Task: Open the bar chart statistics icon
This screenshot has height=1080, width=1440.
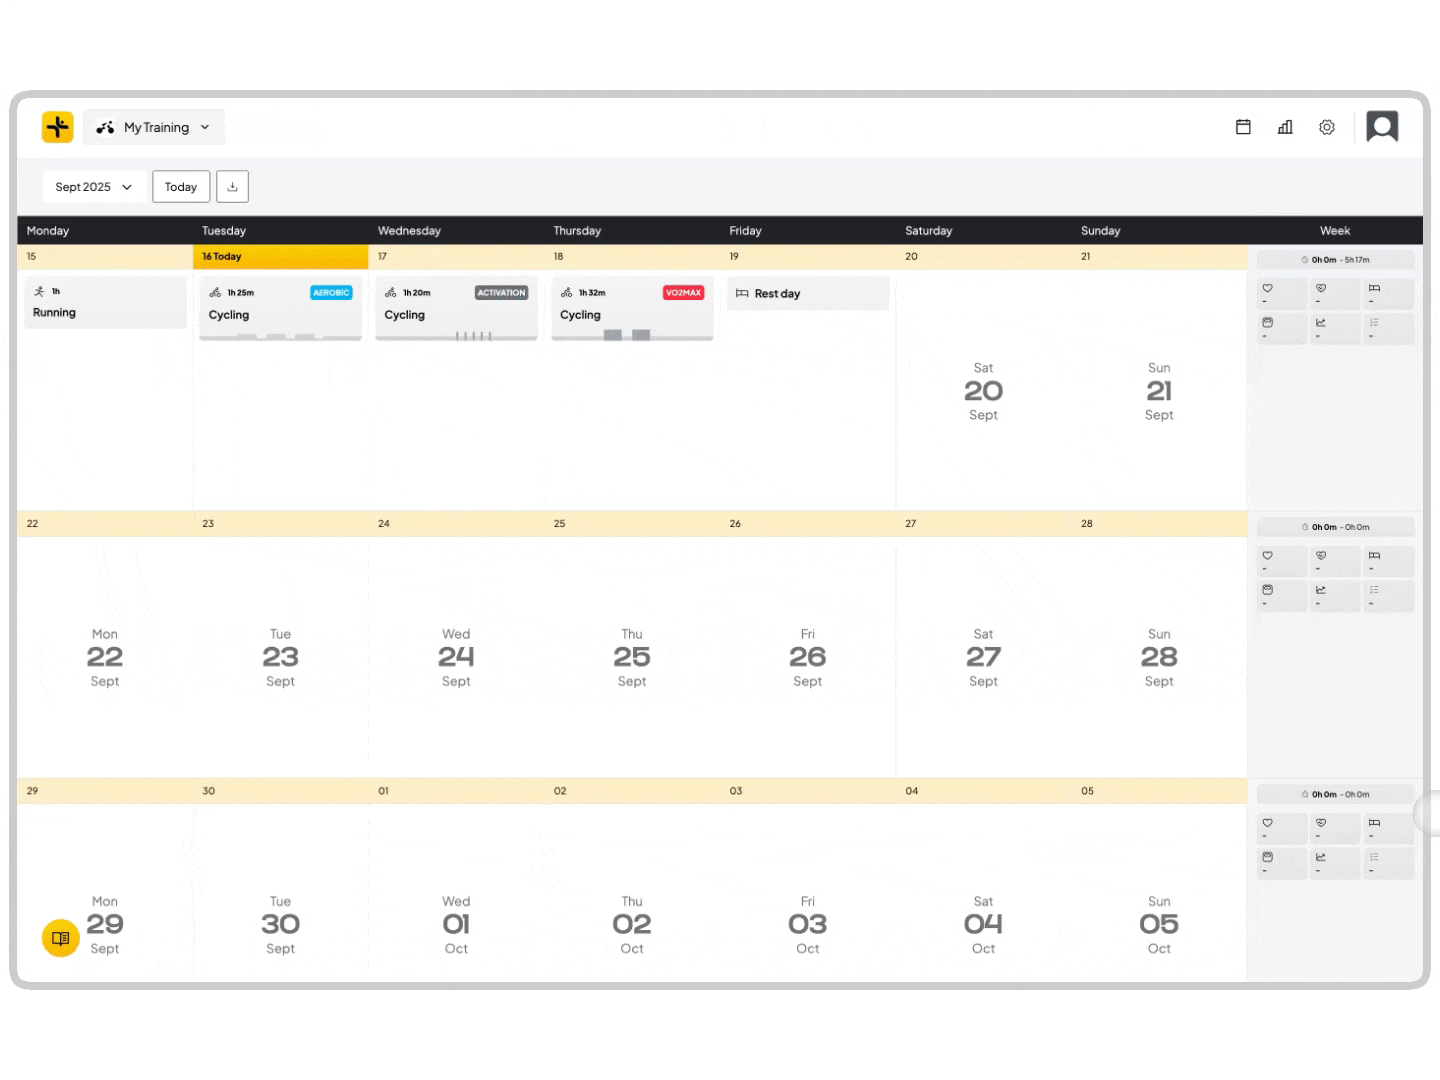Action: 1285,127
